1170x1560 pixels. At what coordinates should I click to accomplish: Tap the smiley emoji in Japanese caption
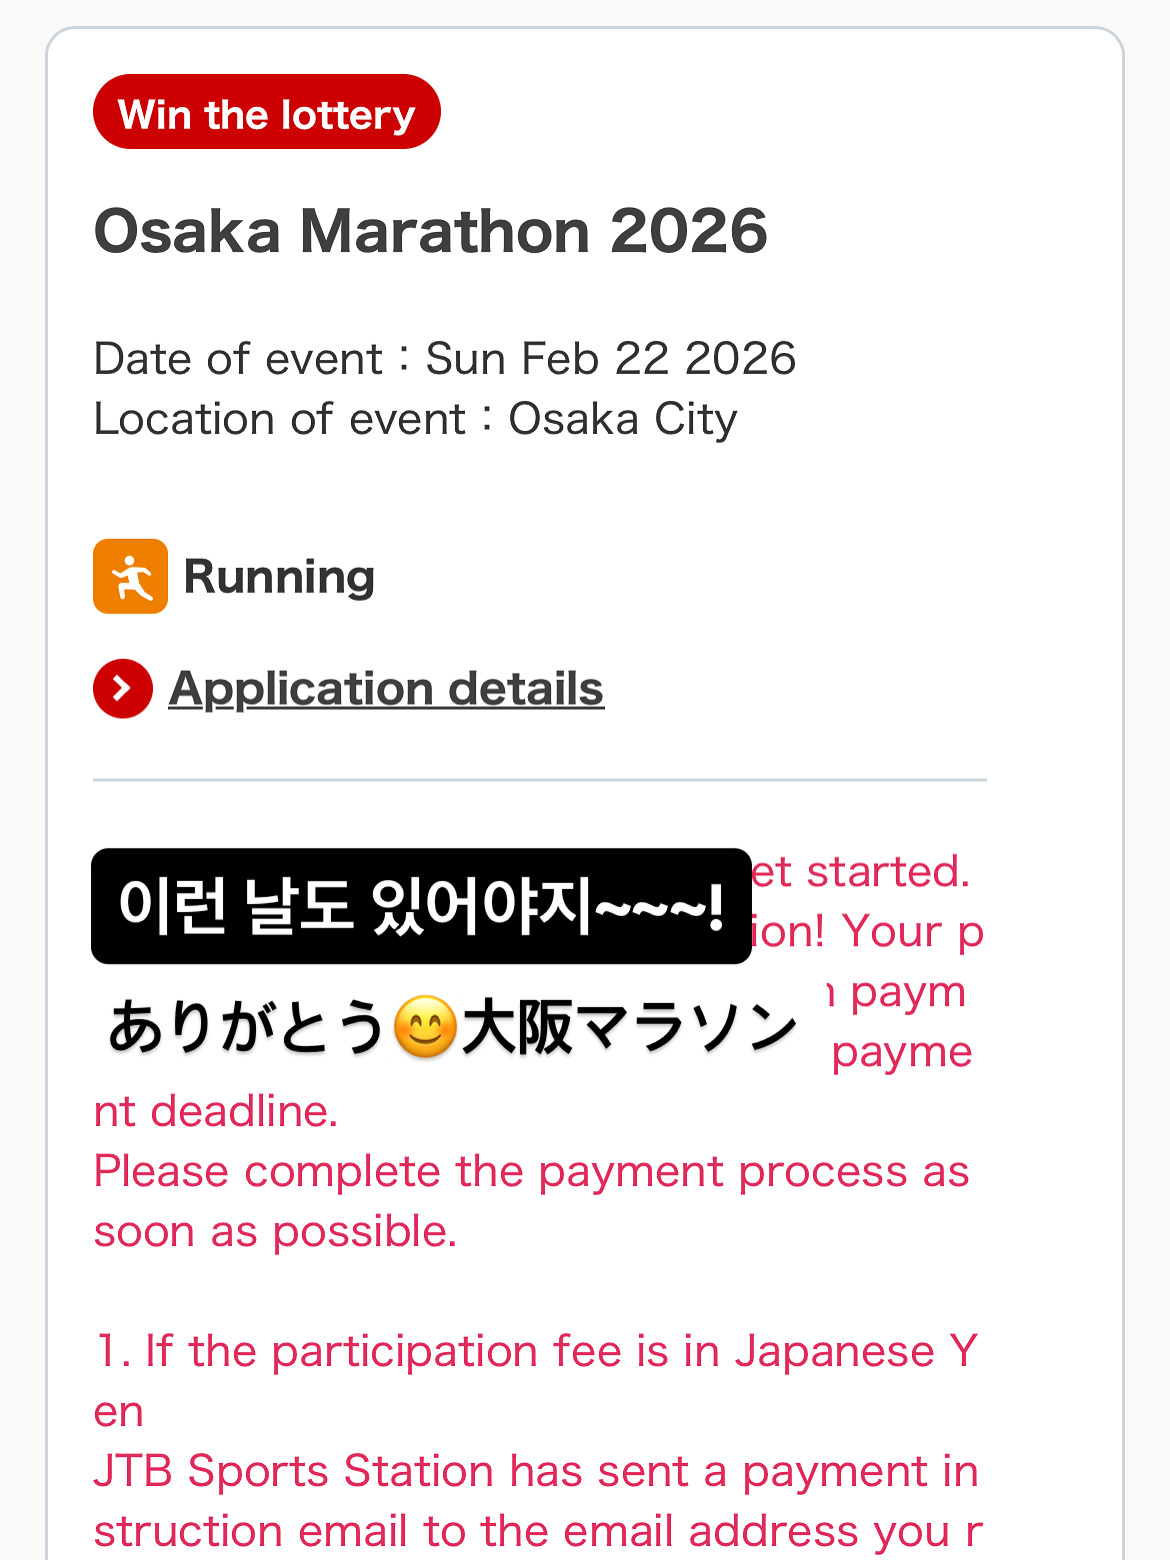(425, 1027)
